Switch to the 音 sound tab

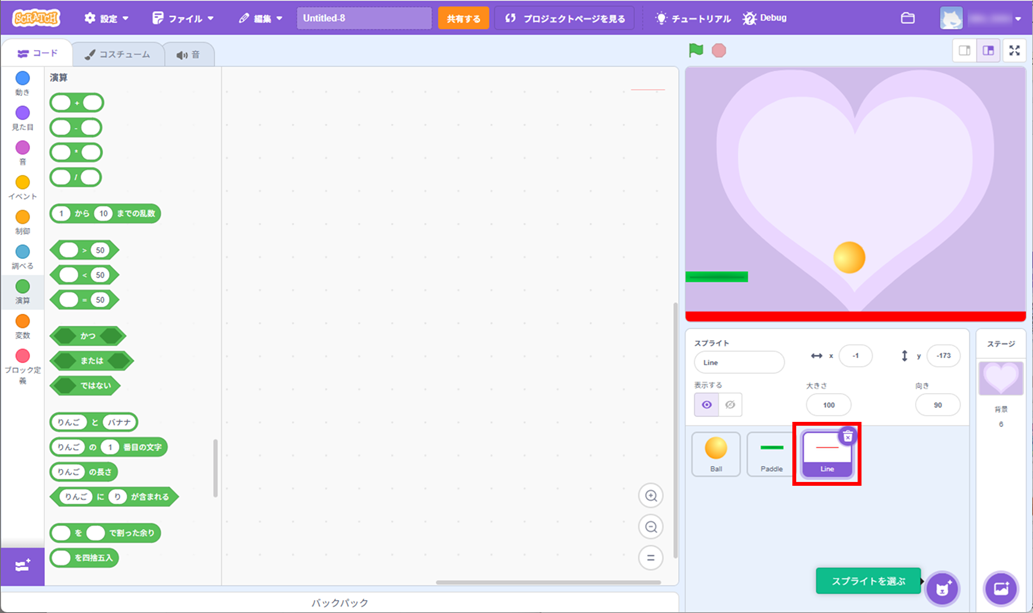(x=187, y=55)
